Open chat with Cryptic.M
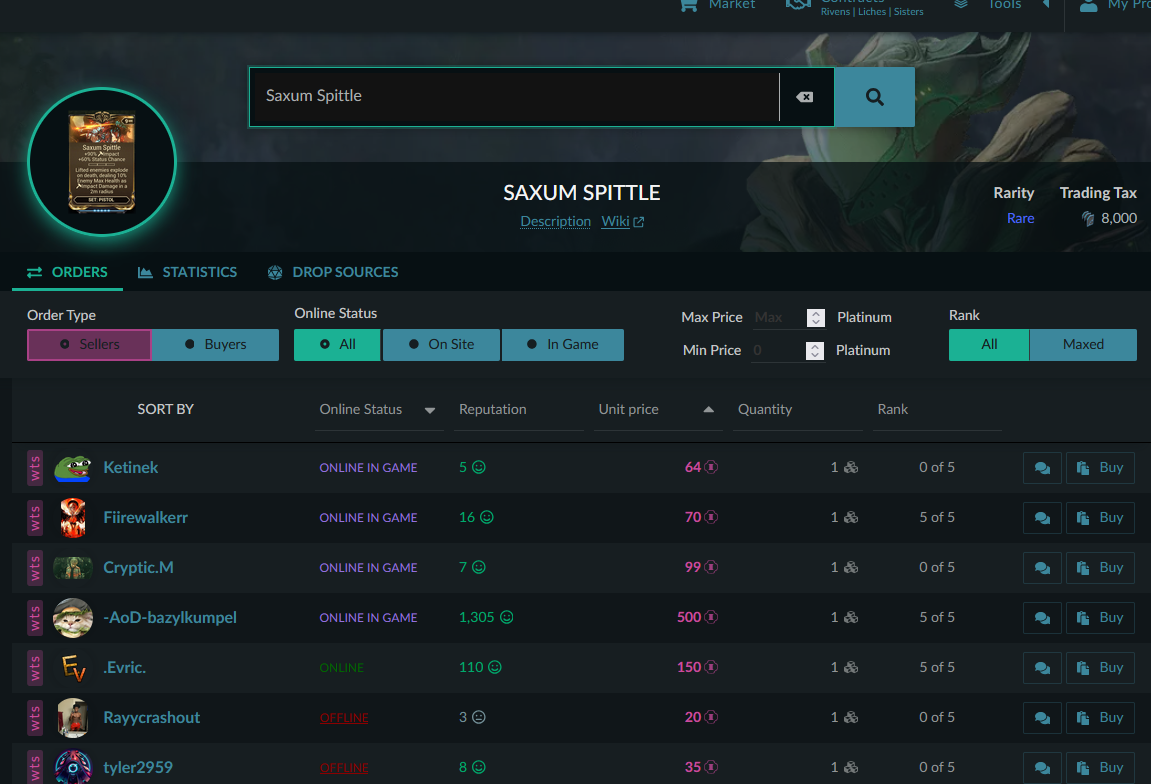This screenshot has width=1151, height=784. (1042, 567)
